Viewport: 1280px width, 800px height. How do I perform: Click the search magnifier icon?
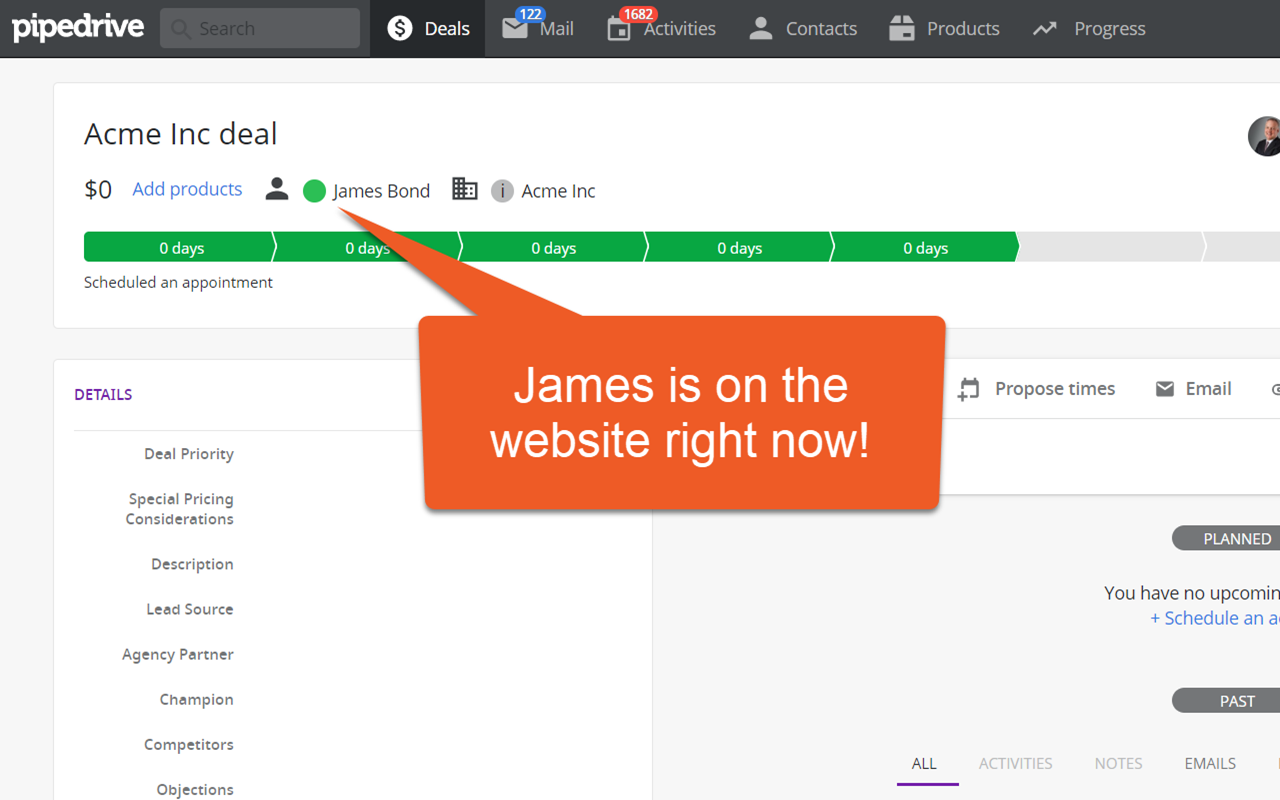[181, 29]
